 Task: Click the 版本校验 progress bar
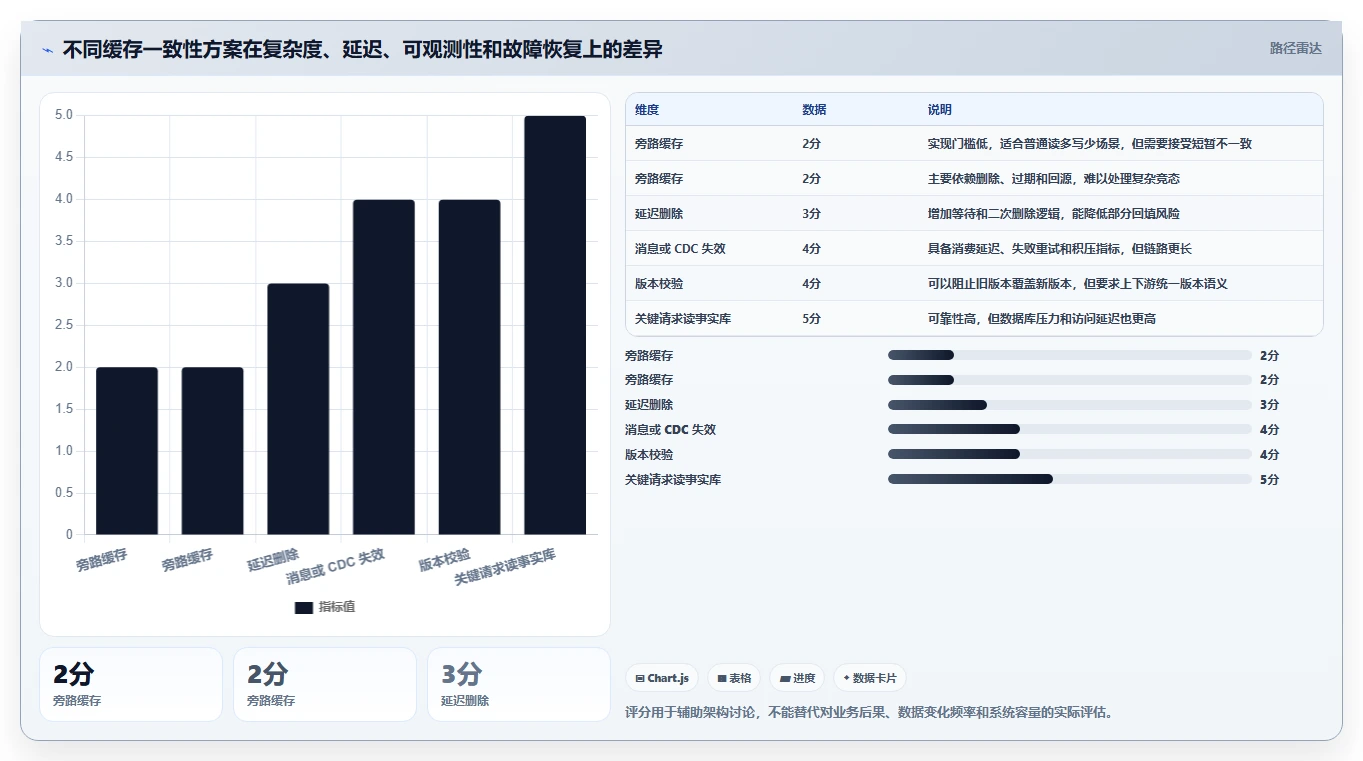(1070, 455)
